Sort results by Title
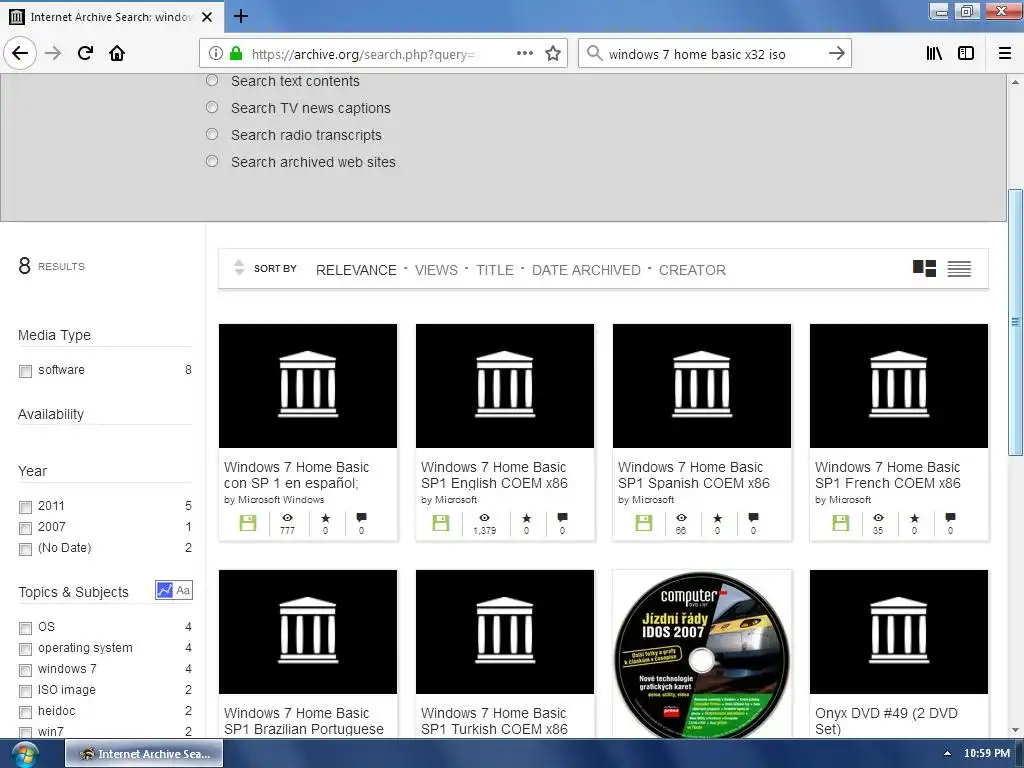 click(494, 270)
